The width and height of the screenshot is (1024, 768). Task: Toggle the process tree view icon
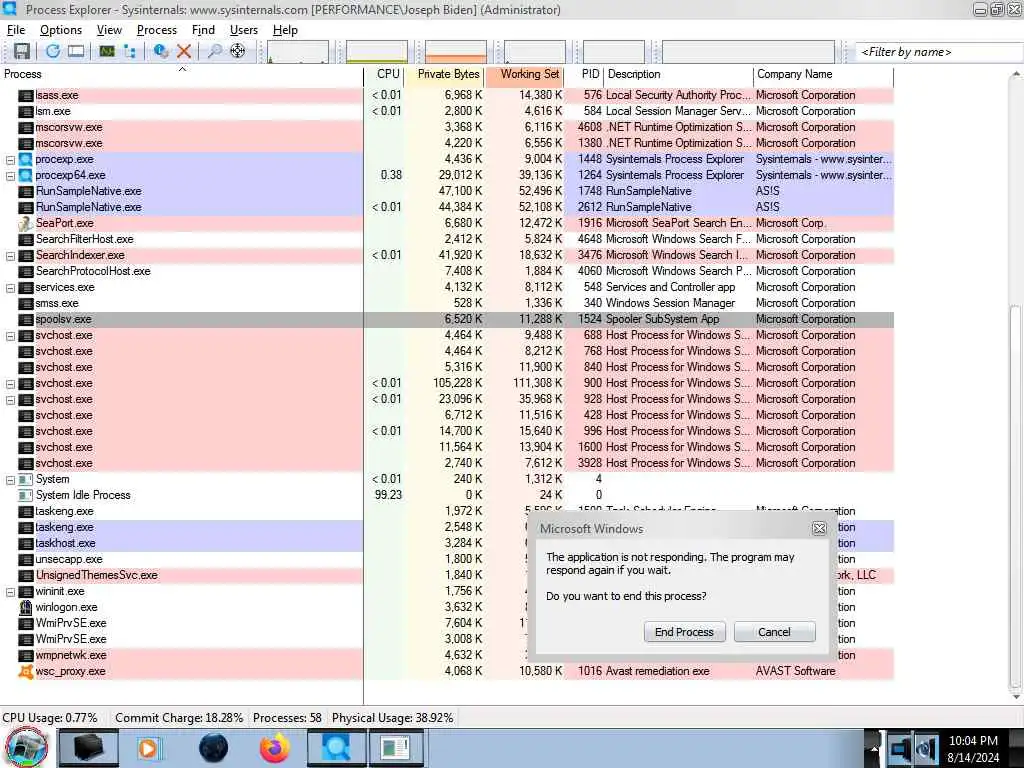pyautogui.click(x=129, y=51)
